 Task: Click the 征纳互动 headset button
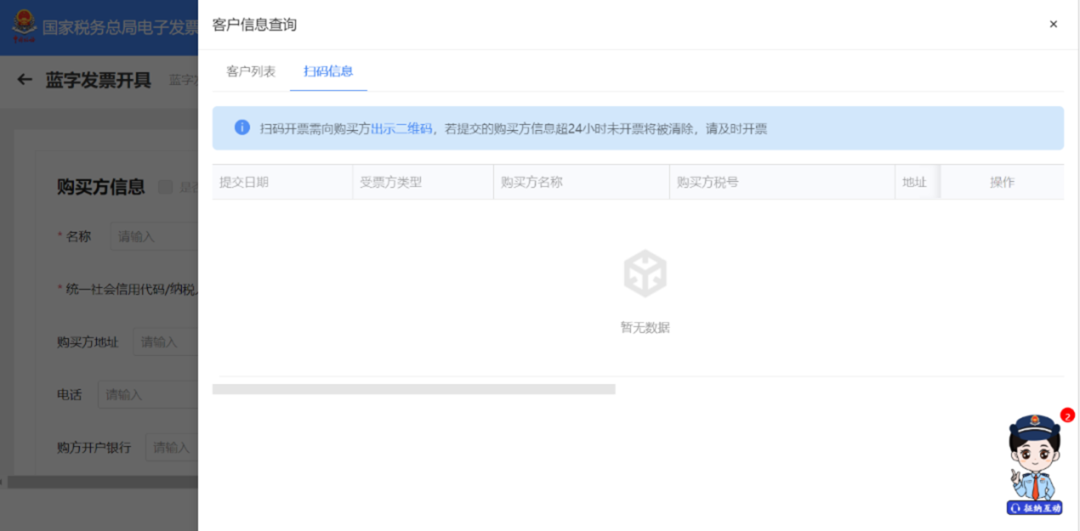click(x=1034, y=508)
